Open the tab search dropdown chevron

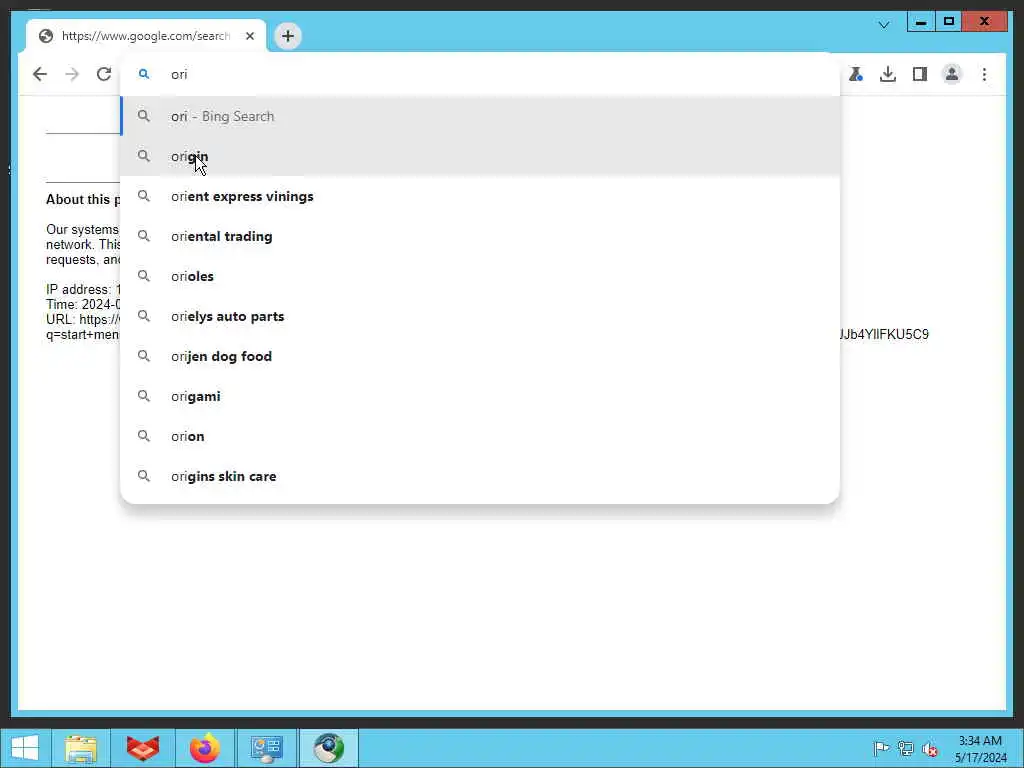point(884,25)
